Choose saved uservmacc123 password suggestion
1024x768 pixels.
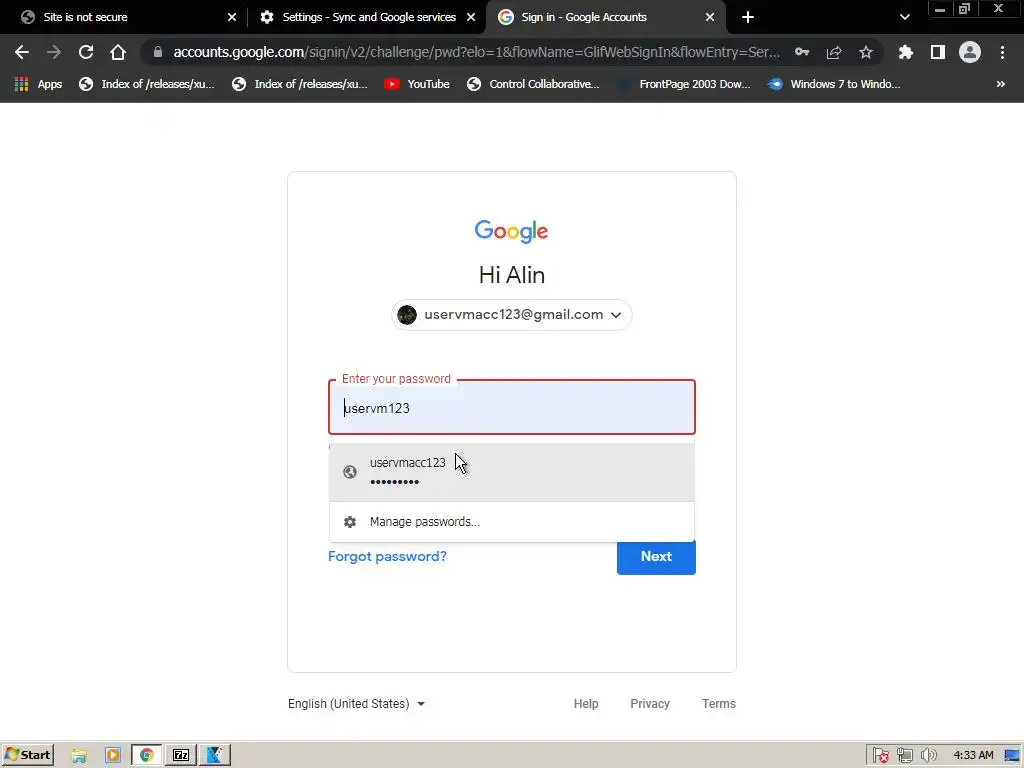coord(511,472)
